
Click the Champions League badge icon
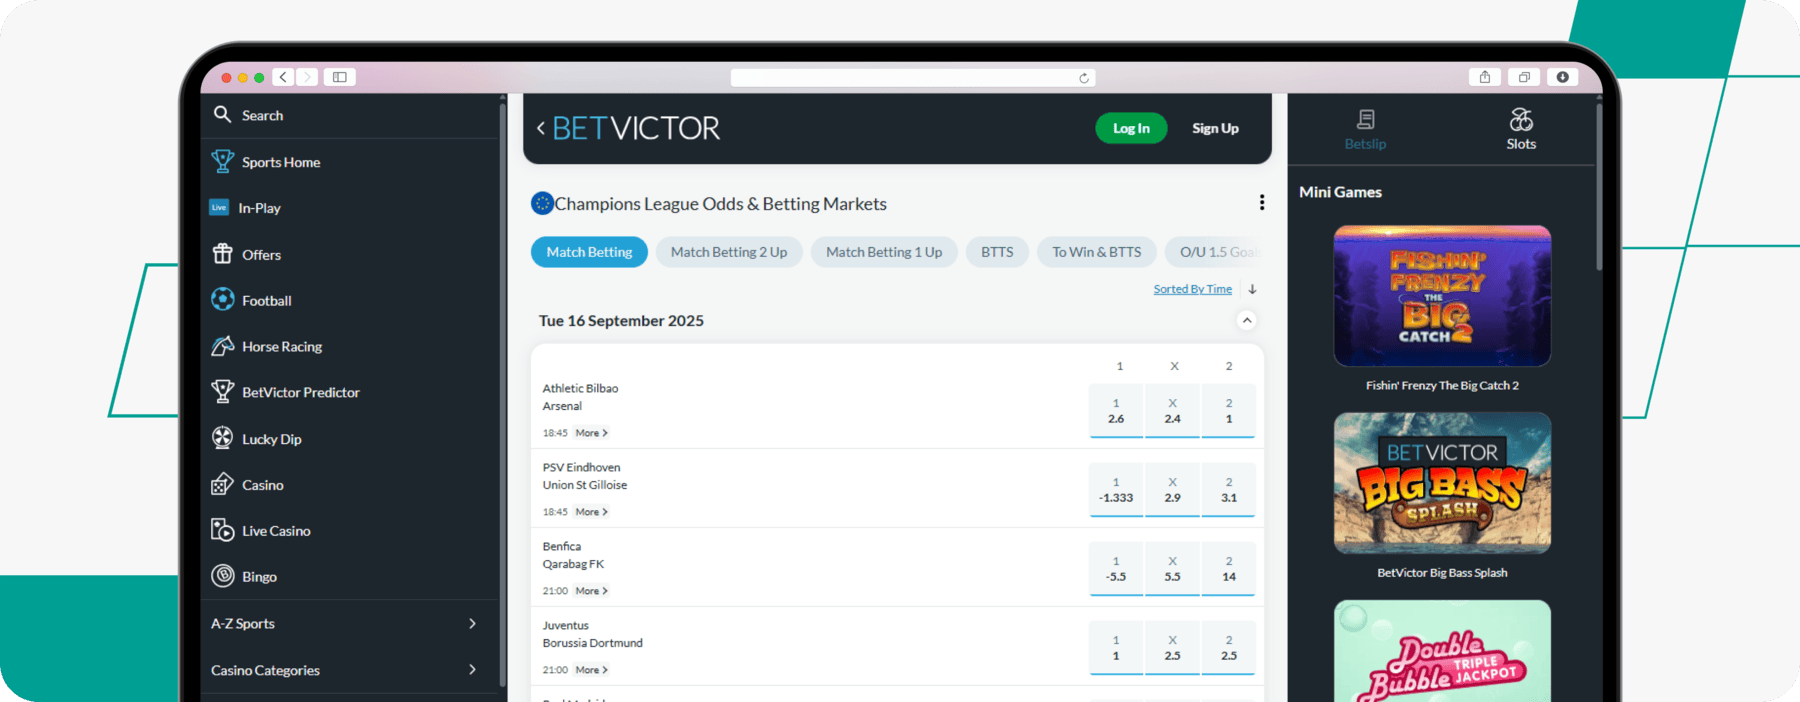(542, 203)
